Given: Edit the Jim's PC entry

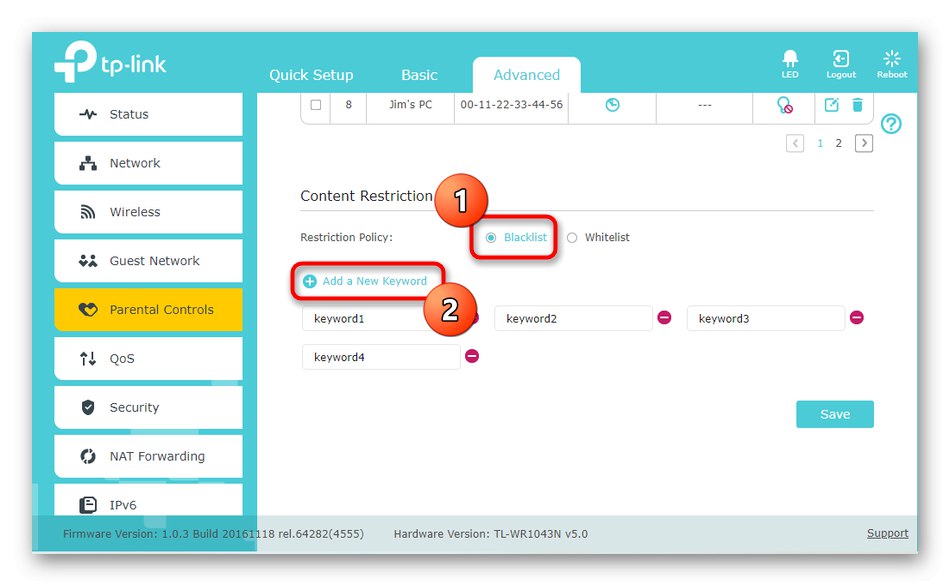Looking at the screenshot, I should pos(832,105).
